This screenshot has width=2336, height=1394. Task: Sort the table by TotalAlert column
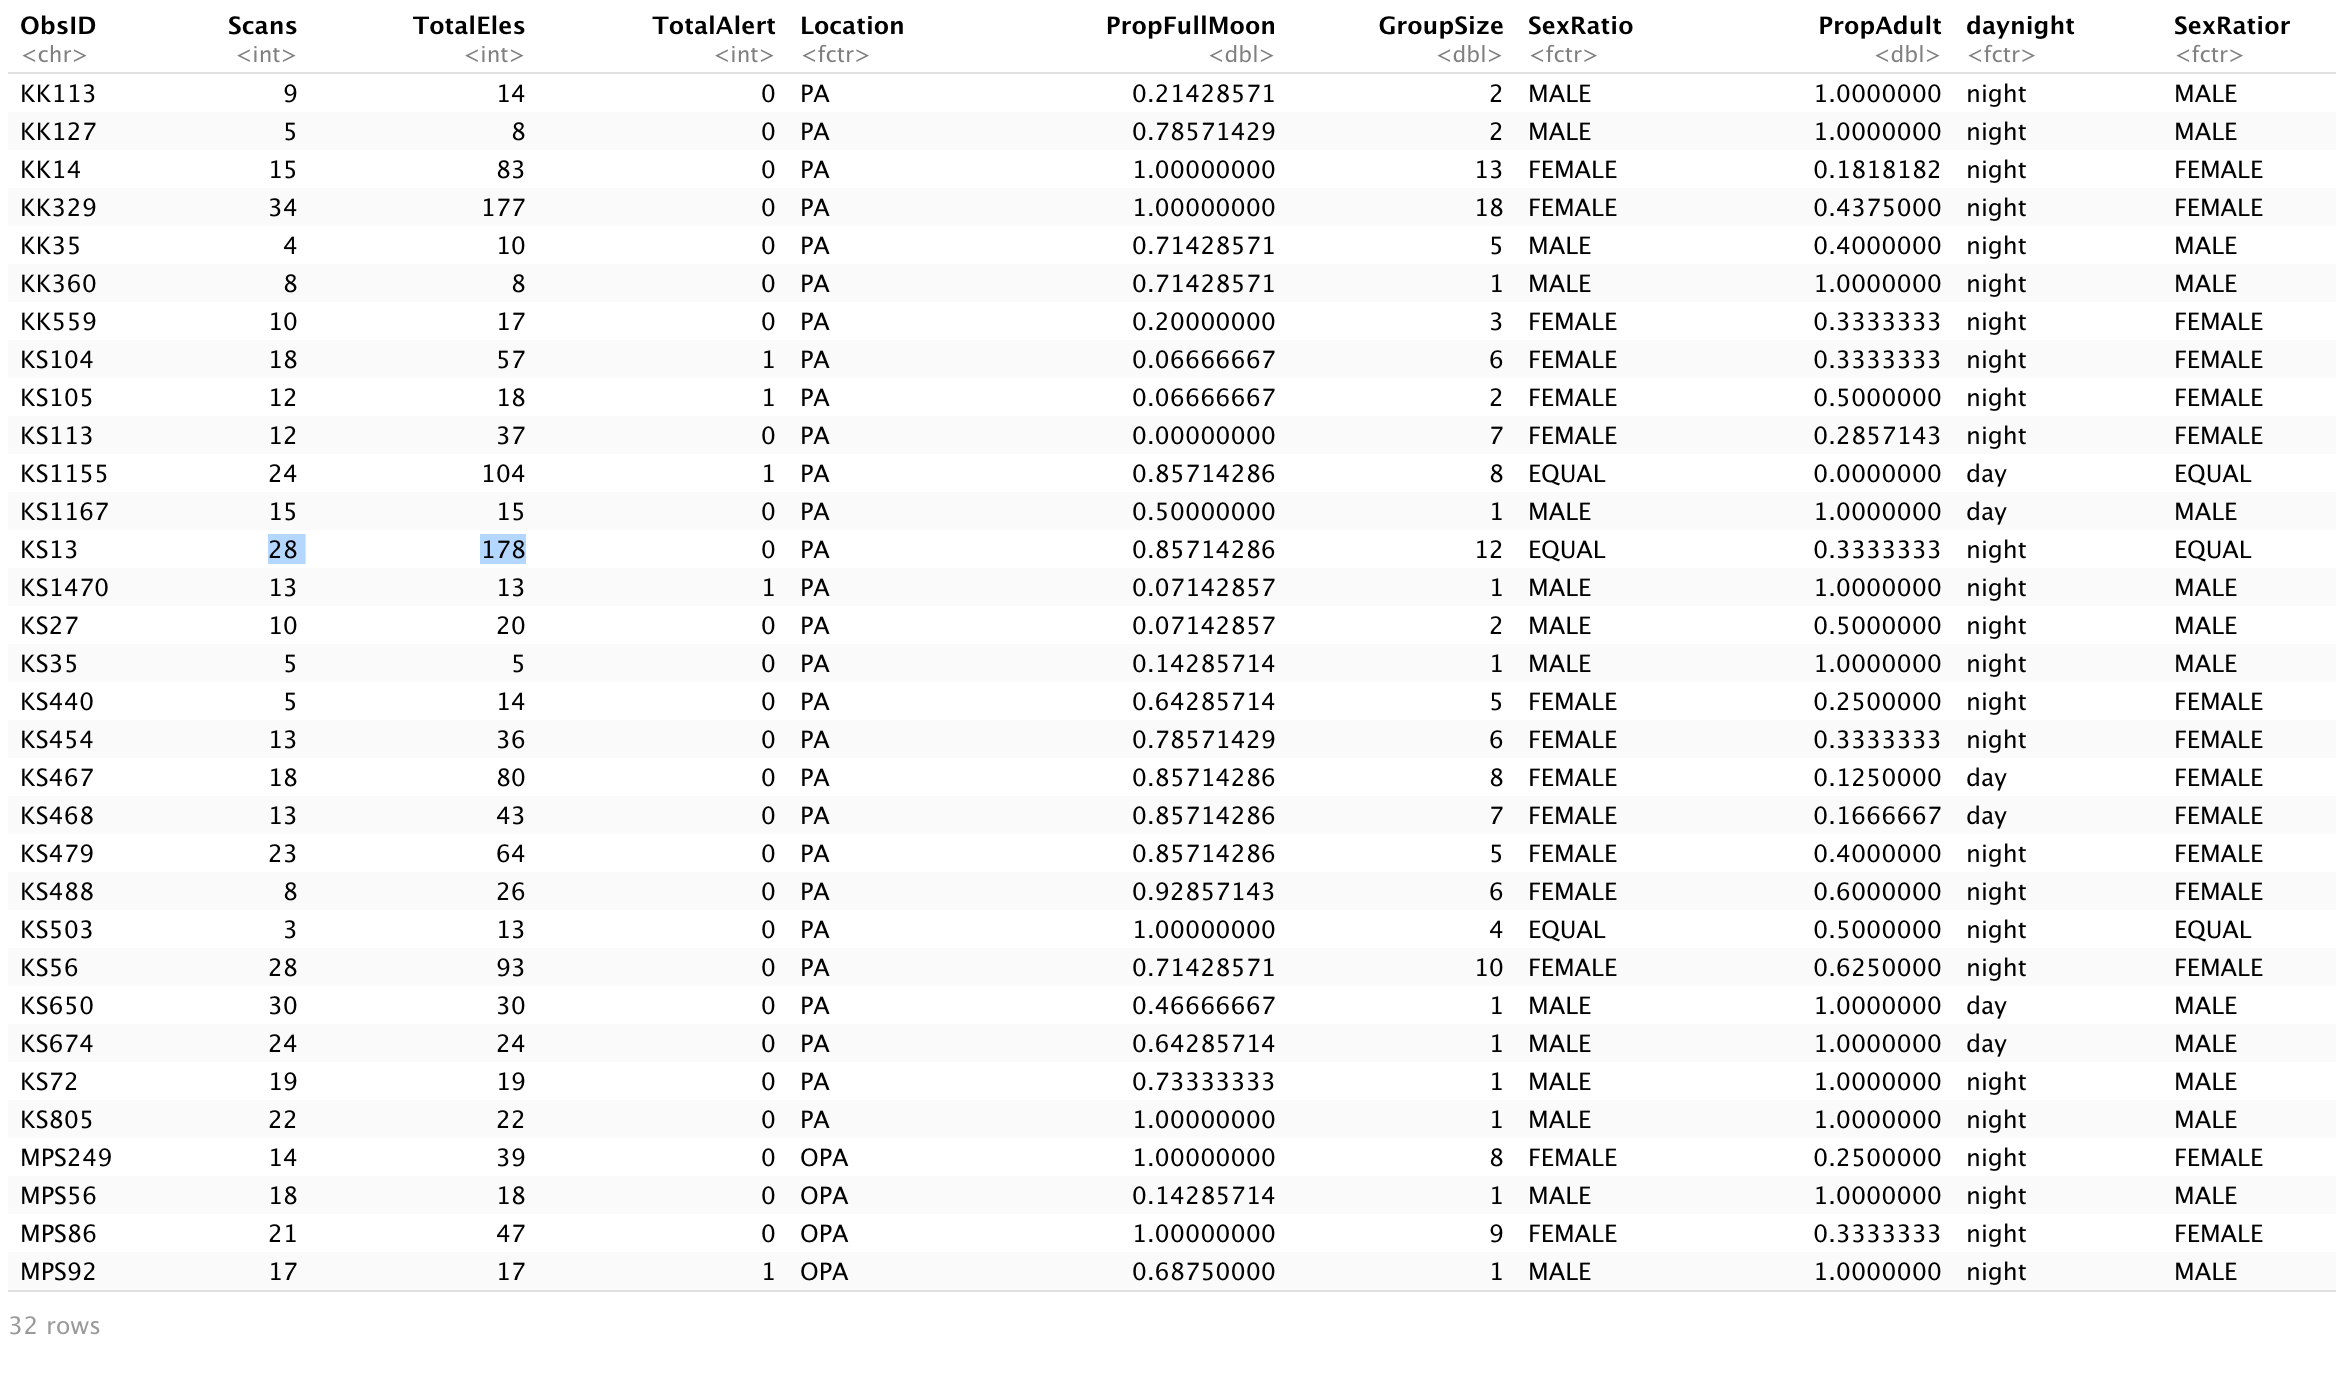[714, 26]
